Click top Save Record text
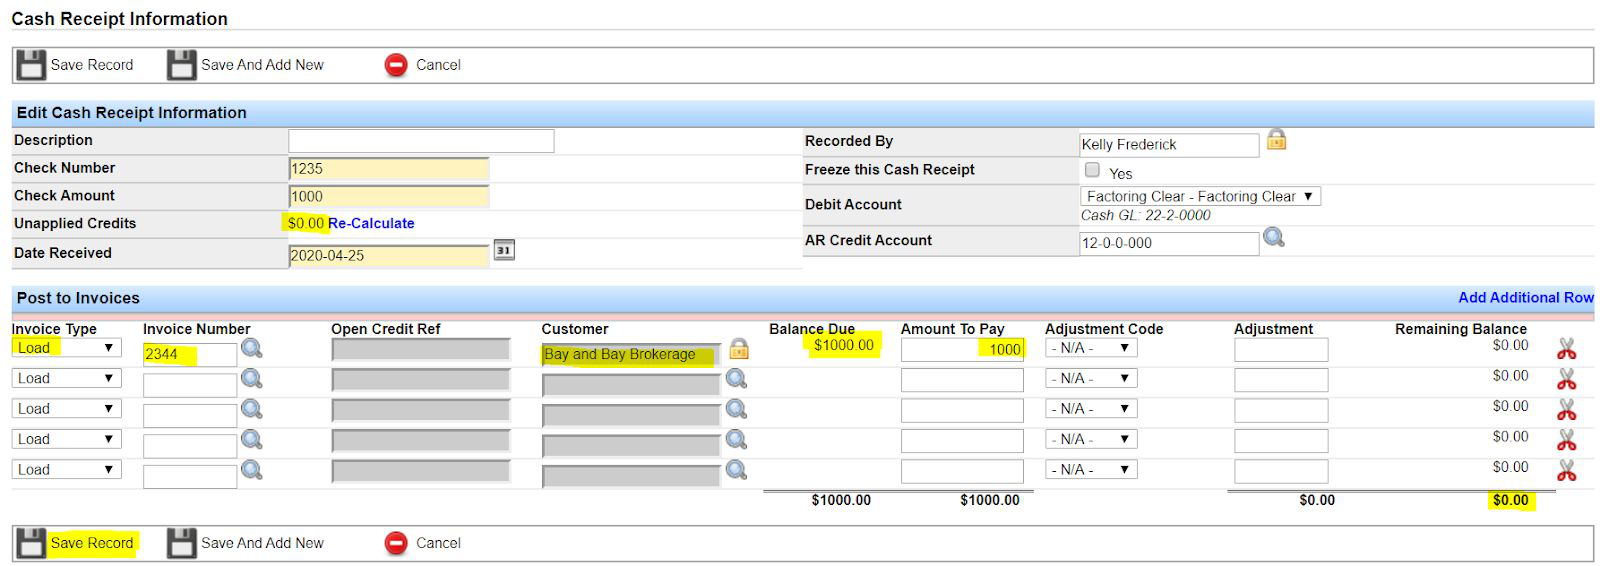 (x=92, y=65)
